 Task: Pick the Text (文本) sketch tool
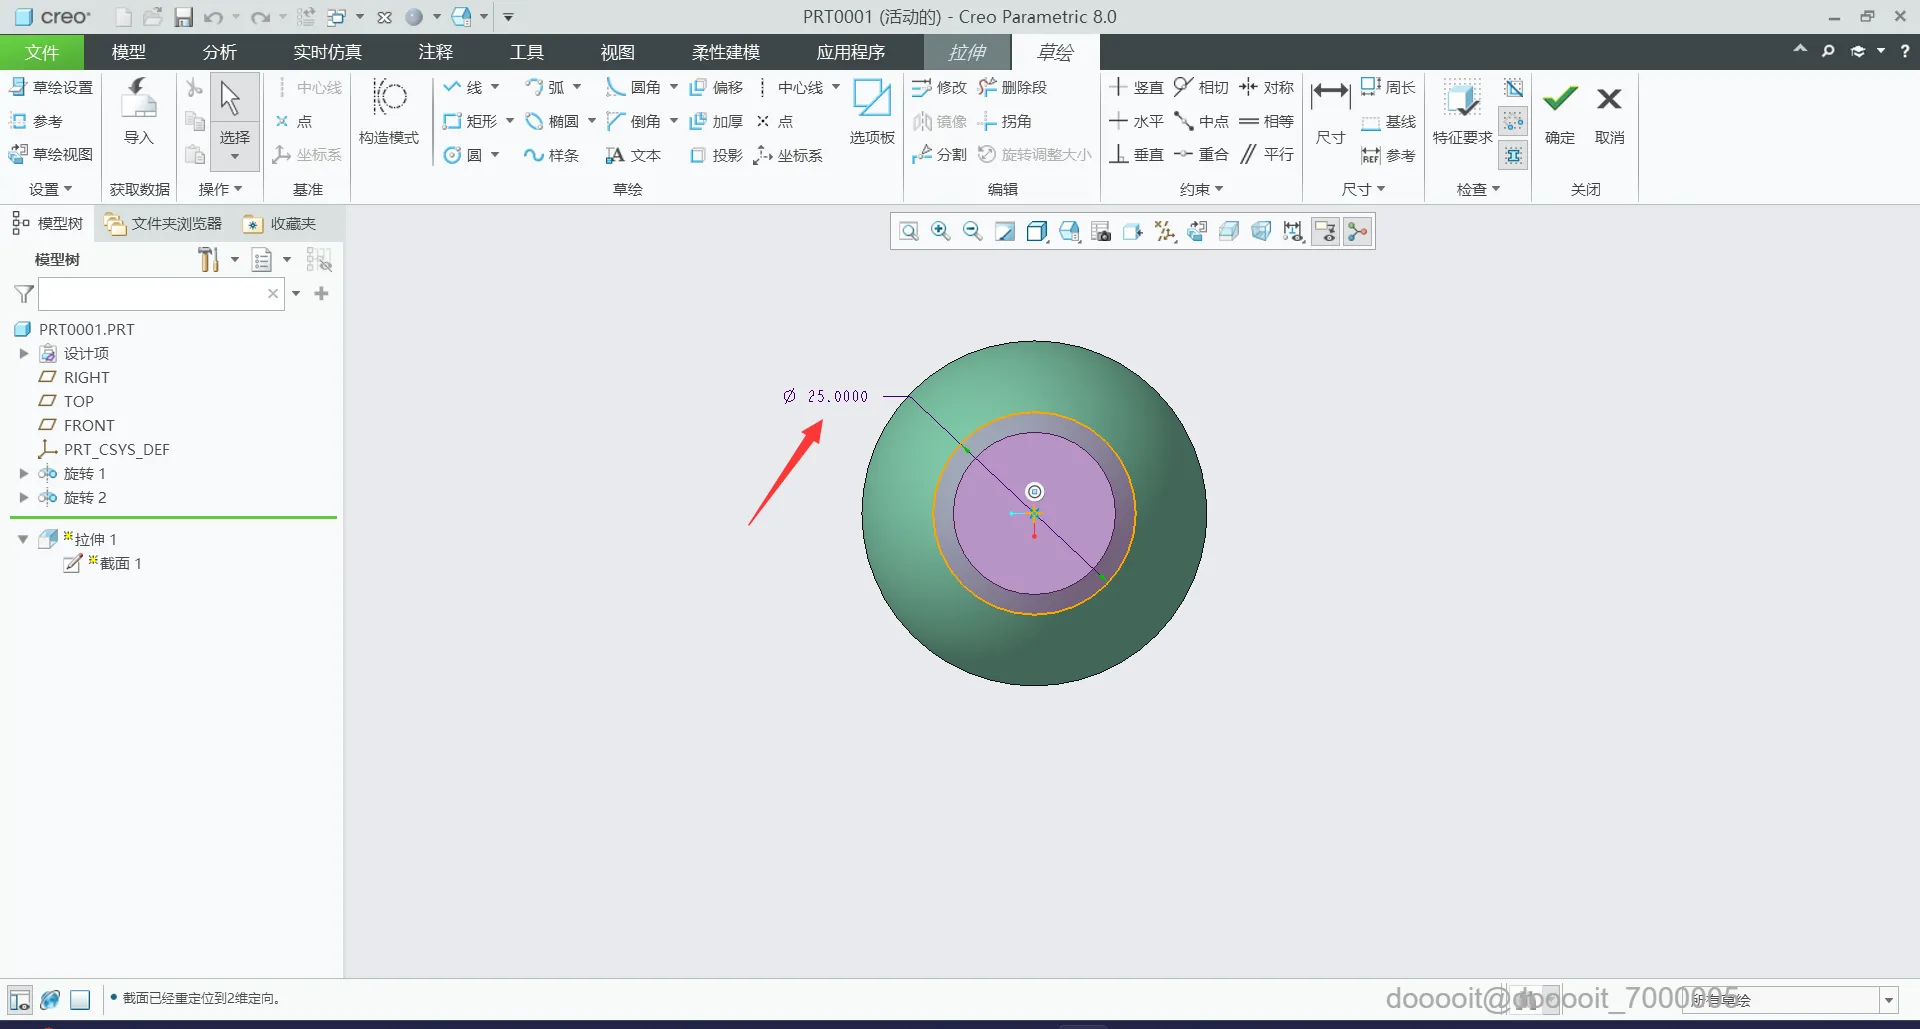[633, 155]
